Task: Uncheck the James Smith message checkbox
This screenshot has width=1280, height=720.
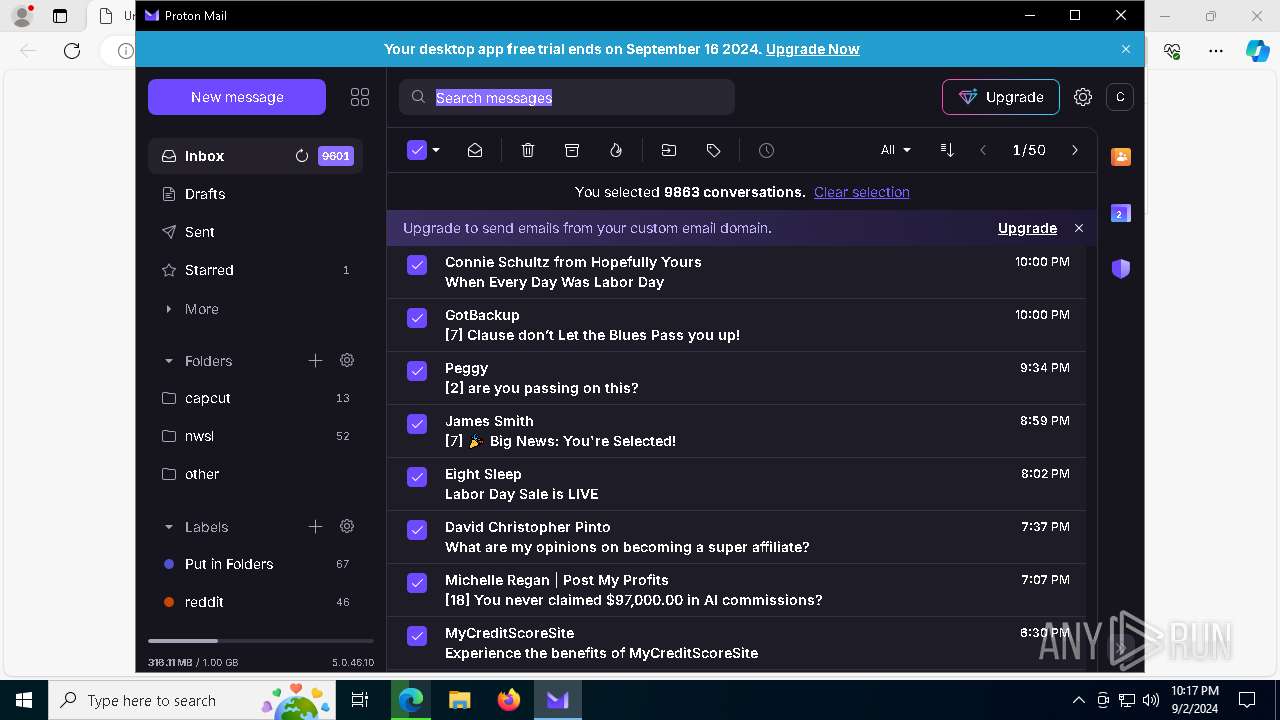Action: point(417,424)
